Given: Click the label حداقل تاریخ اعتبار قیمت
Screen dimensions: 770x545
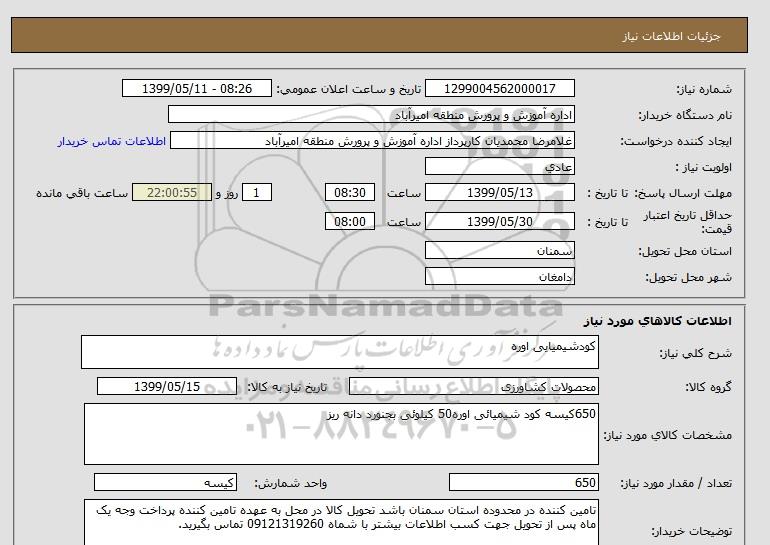Looking at the screenshot, I should pyautogui.click(x=688, y=221).
